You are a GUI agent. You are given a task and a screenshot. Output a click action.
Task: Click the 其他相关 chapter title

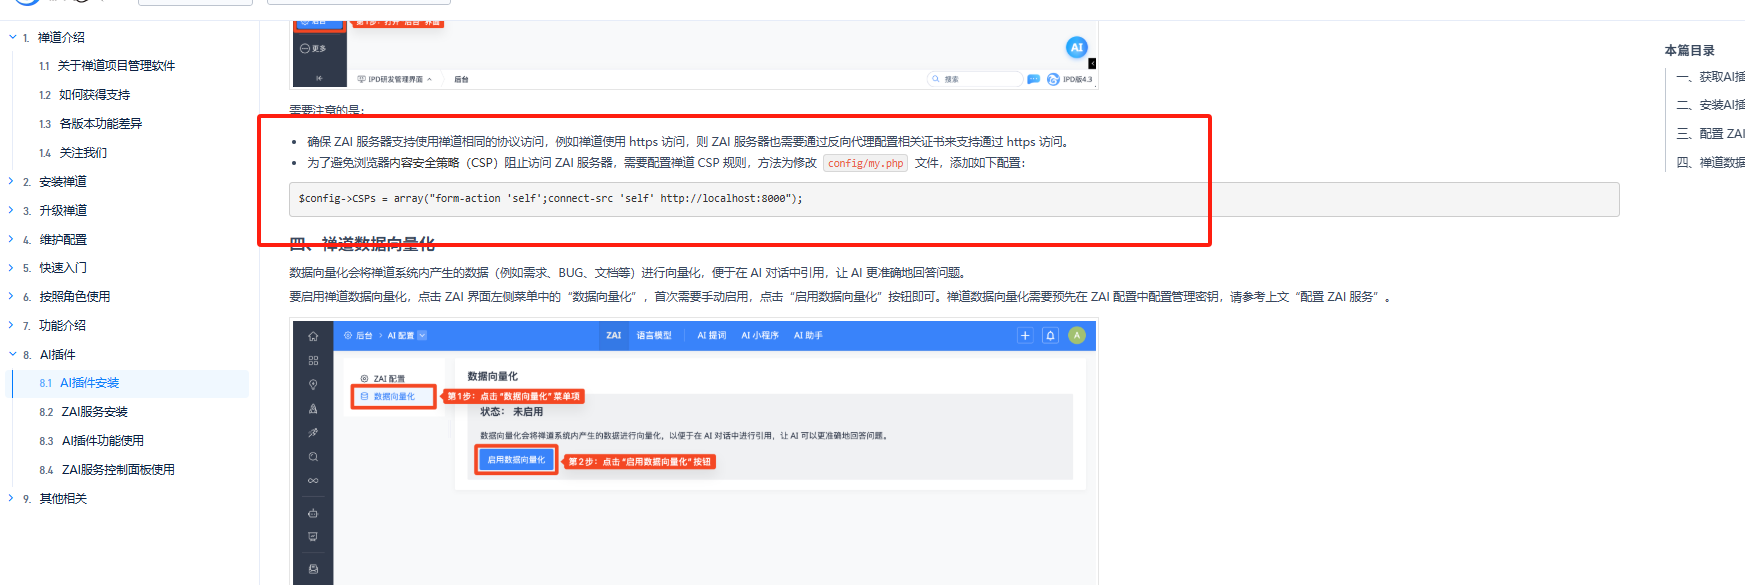63,499
